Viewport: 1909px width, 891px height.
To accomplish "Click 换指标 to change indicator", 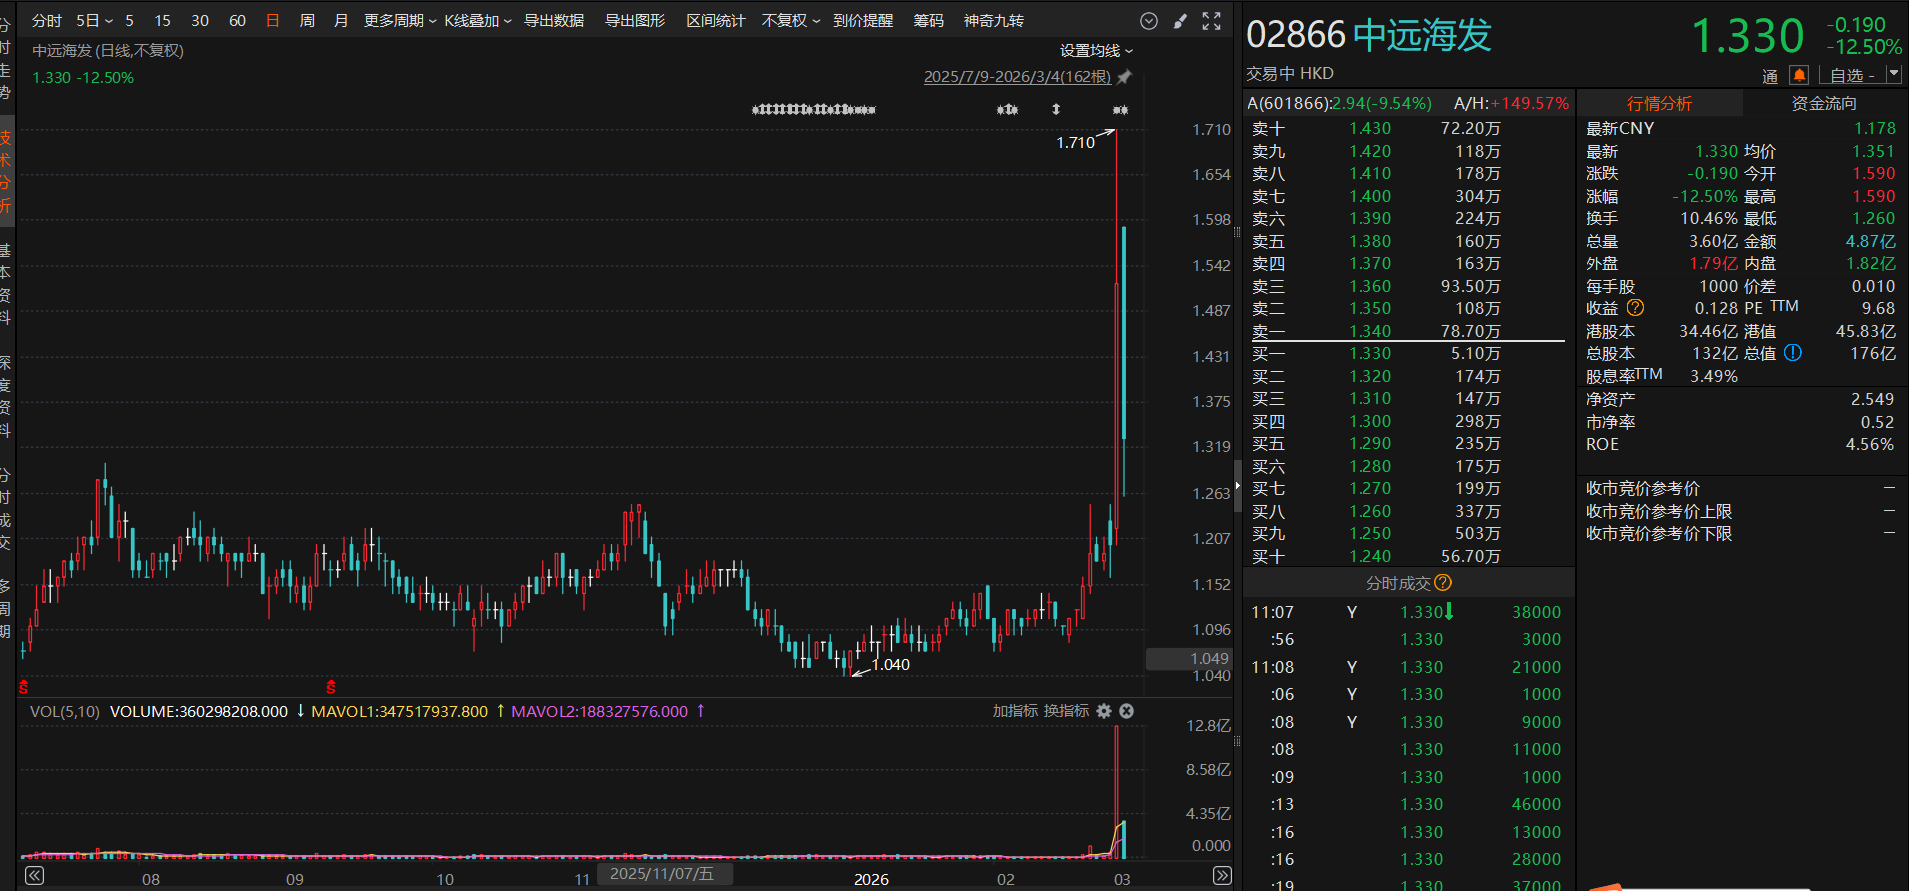I will (x=1067, y=711).
